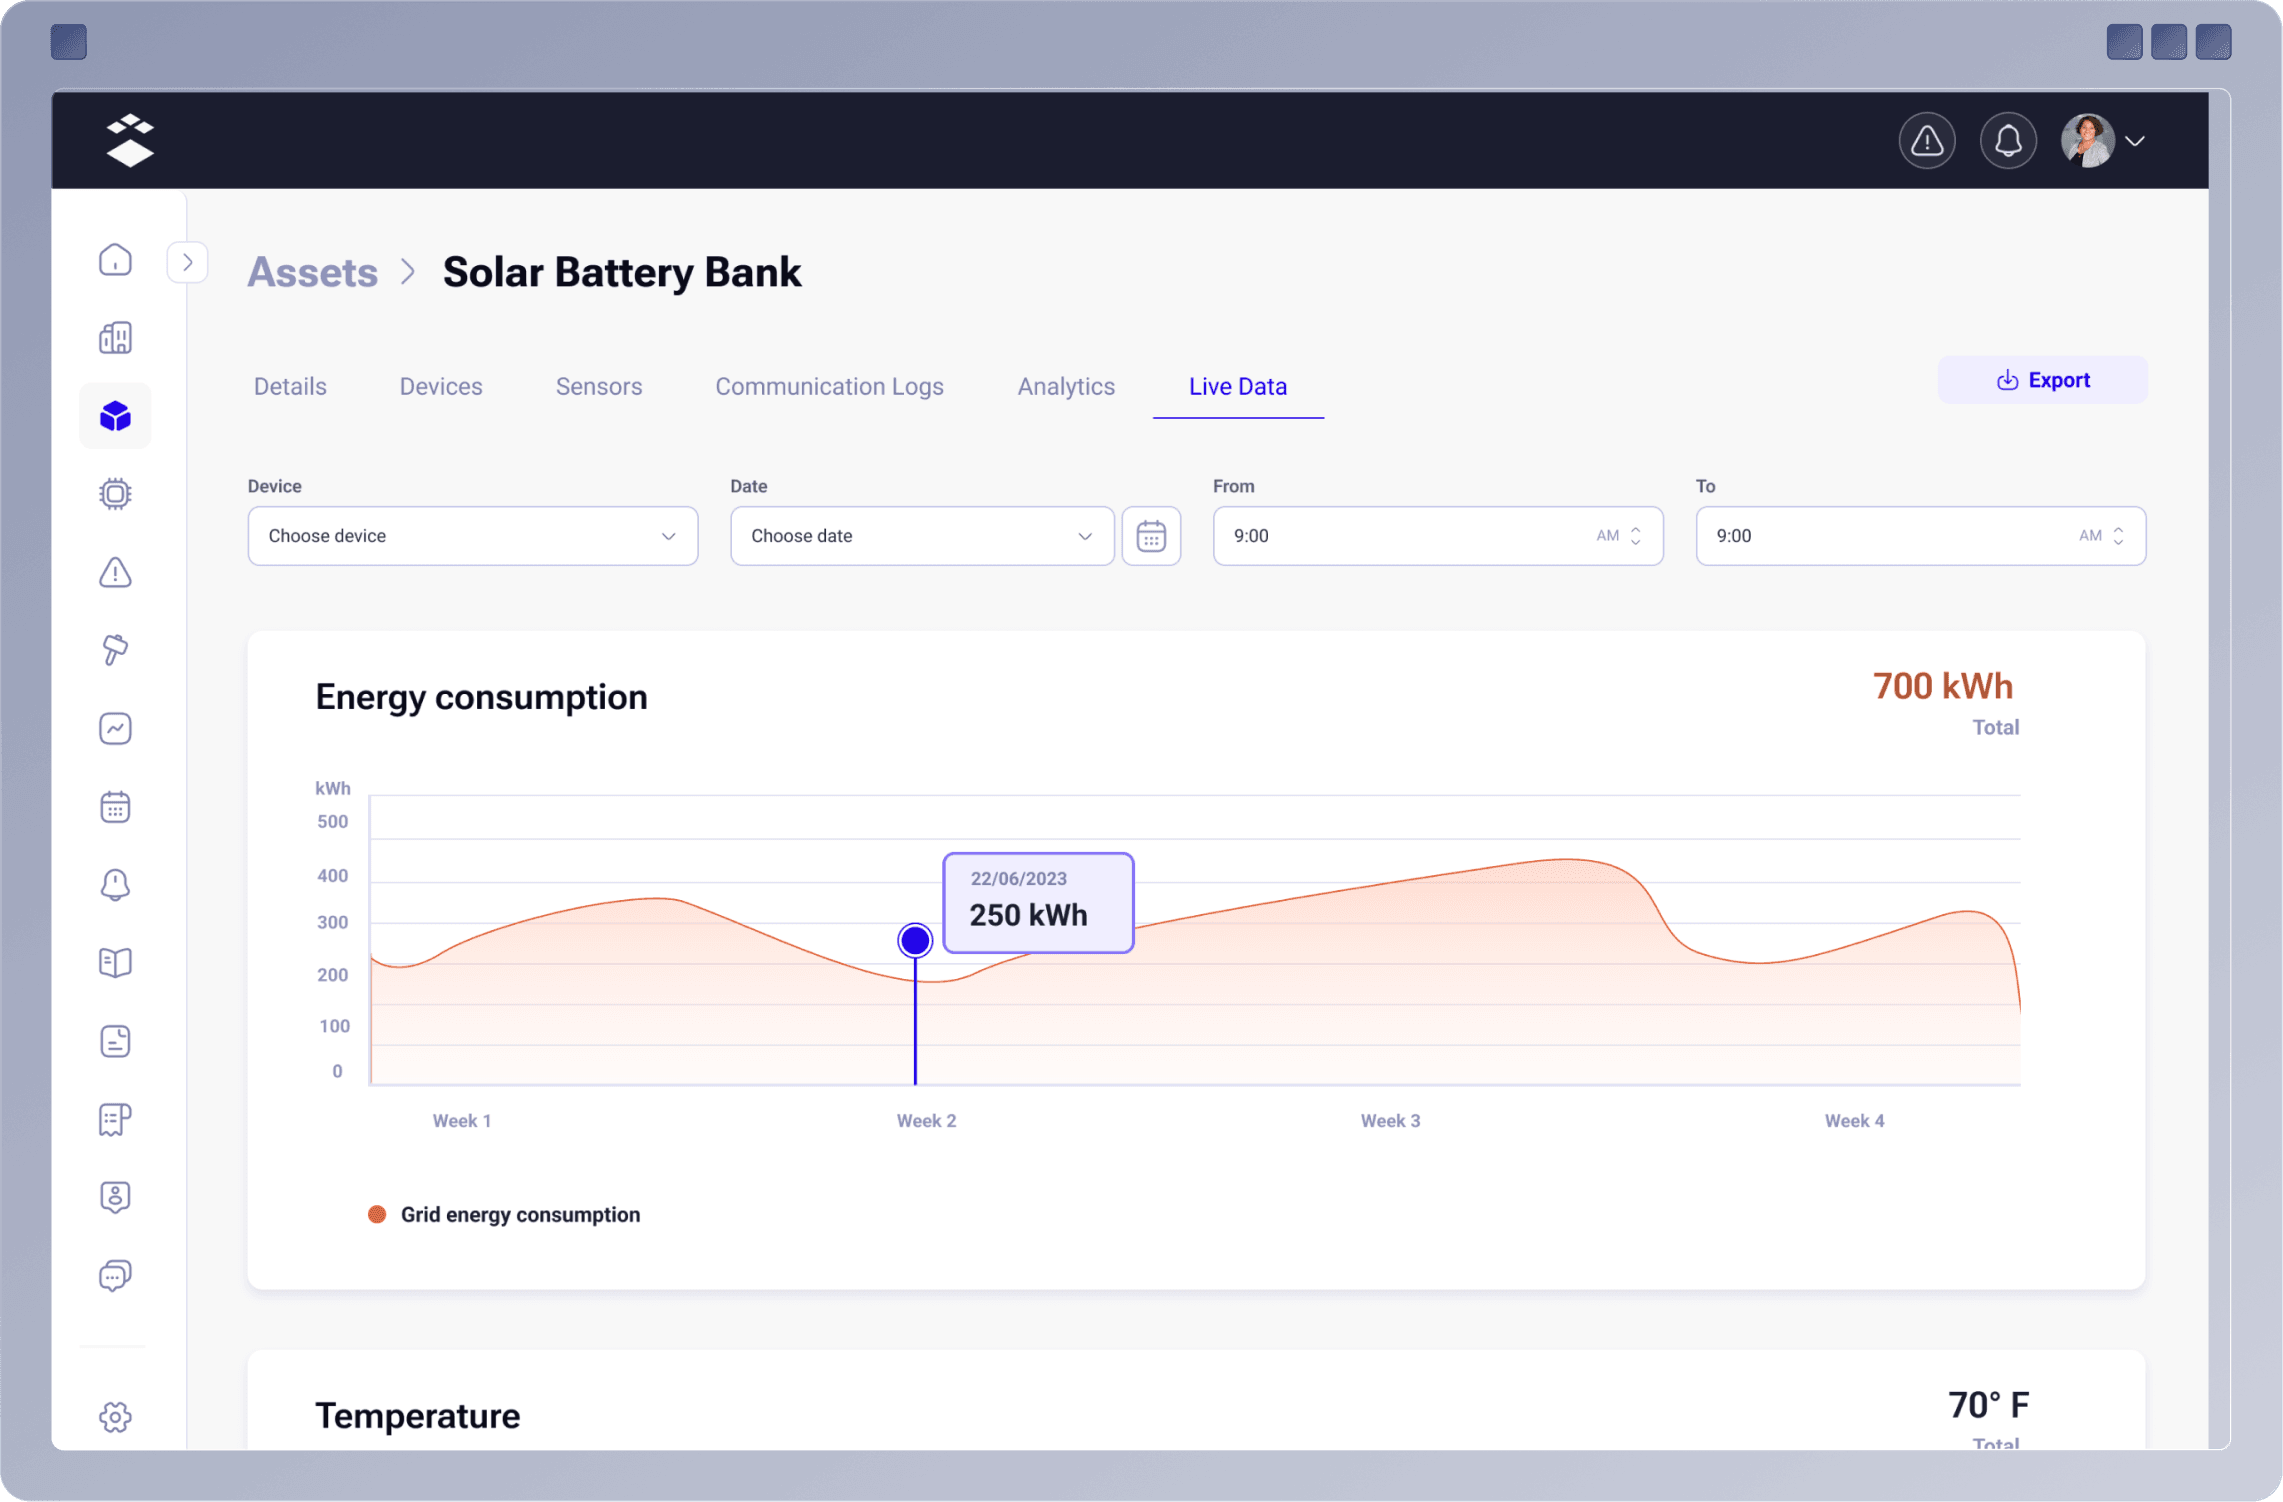The height and width of the screenshot is (1502, 2283).
Task: Go to Assets breadcrumb link
Action: tap(312, 272)
